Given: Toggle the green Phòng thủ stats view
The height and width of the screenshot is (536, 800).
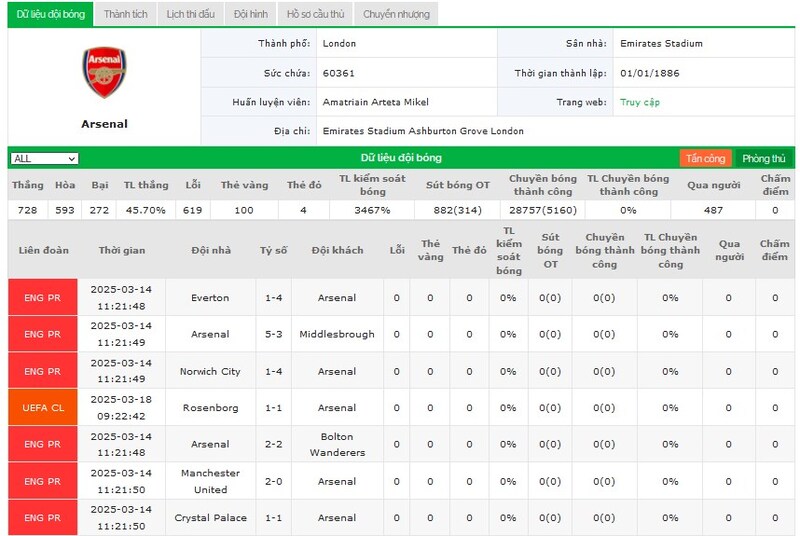Looking at the screenshot, I should (x=764, y=159).
